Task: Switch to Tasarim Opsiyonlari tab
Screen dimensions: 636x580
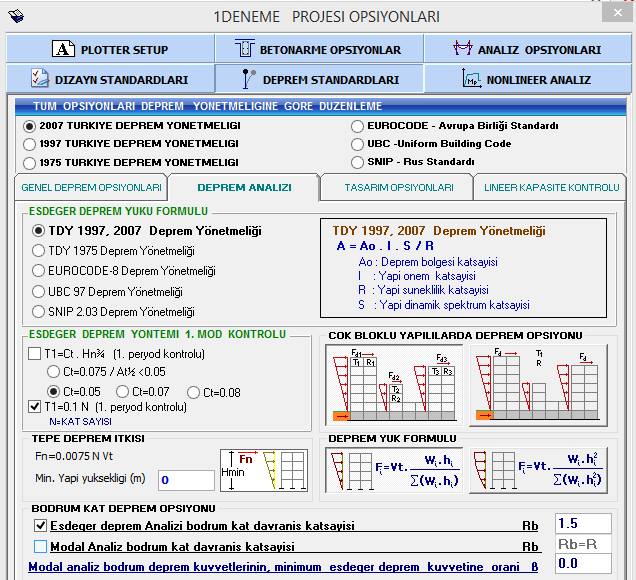Action: click(x=398, y=187)
